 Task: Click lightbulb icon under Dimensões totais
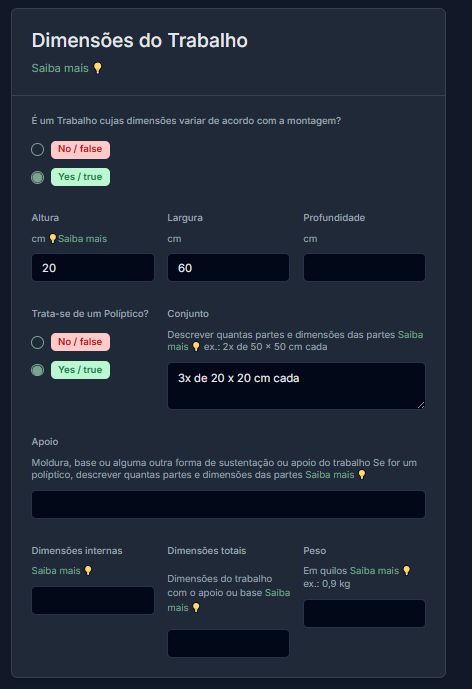(x=196, y=608)
